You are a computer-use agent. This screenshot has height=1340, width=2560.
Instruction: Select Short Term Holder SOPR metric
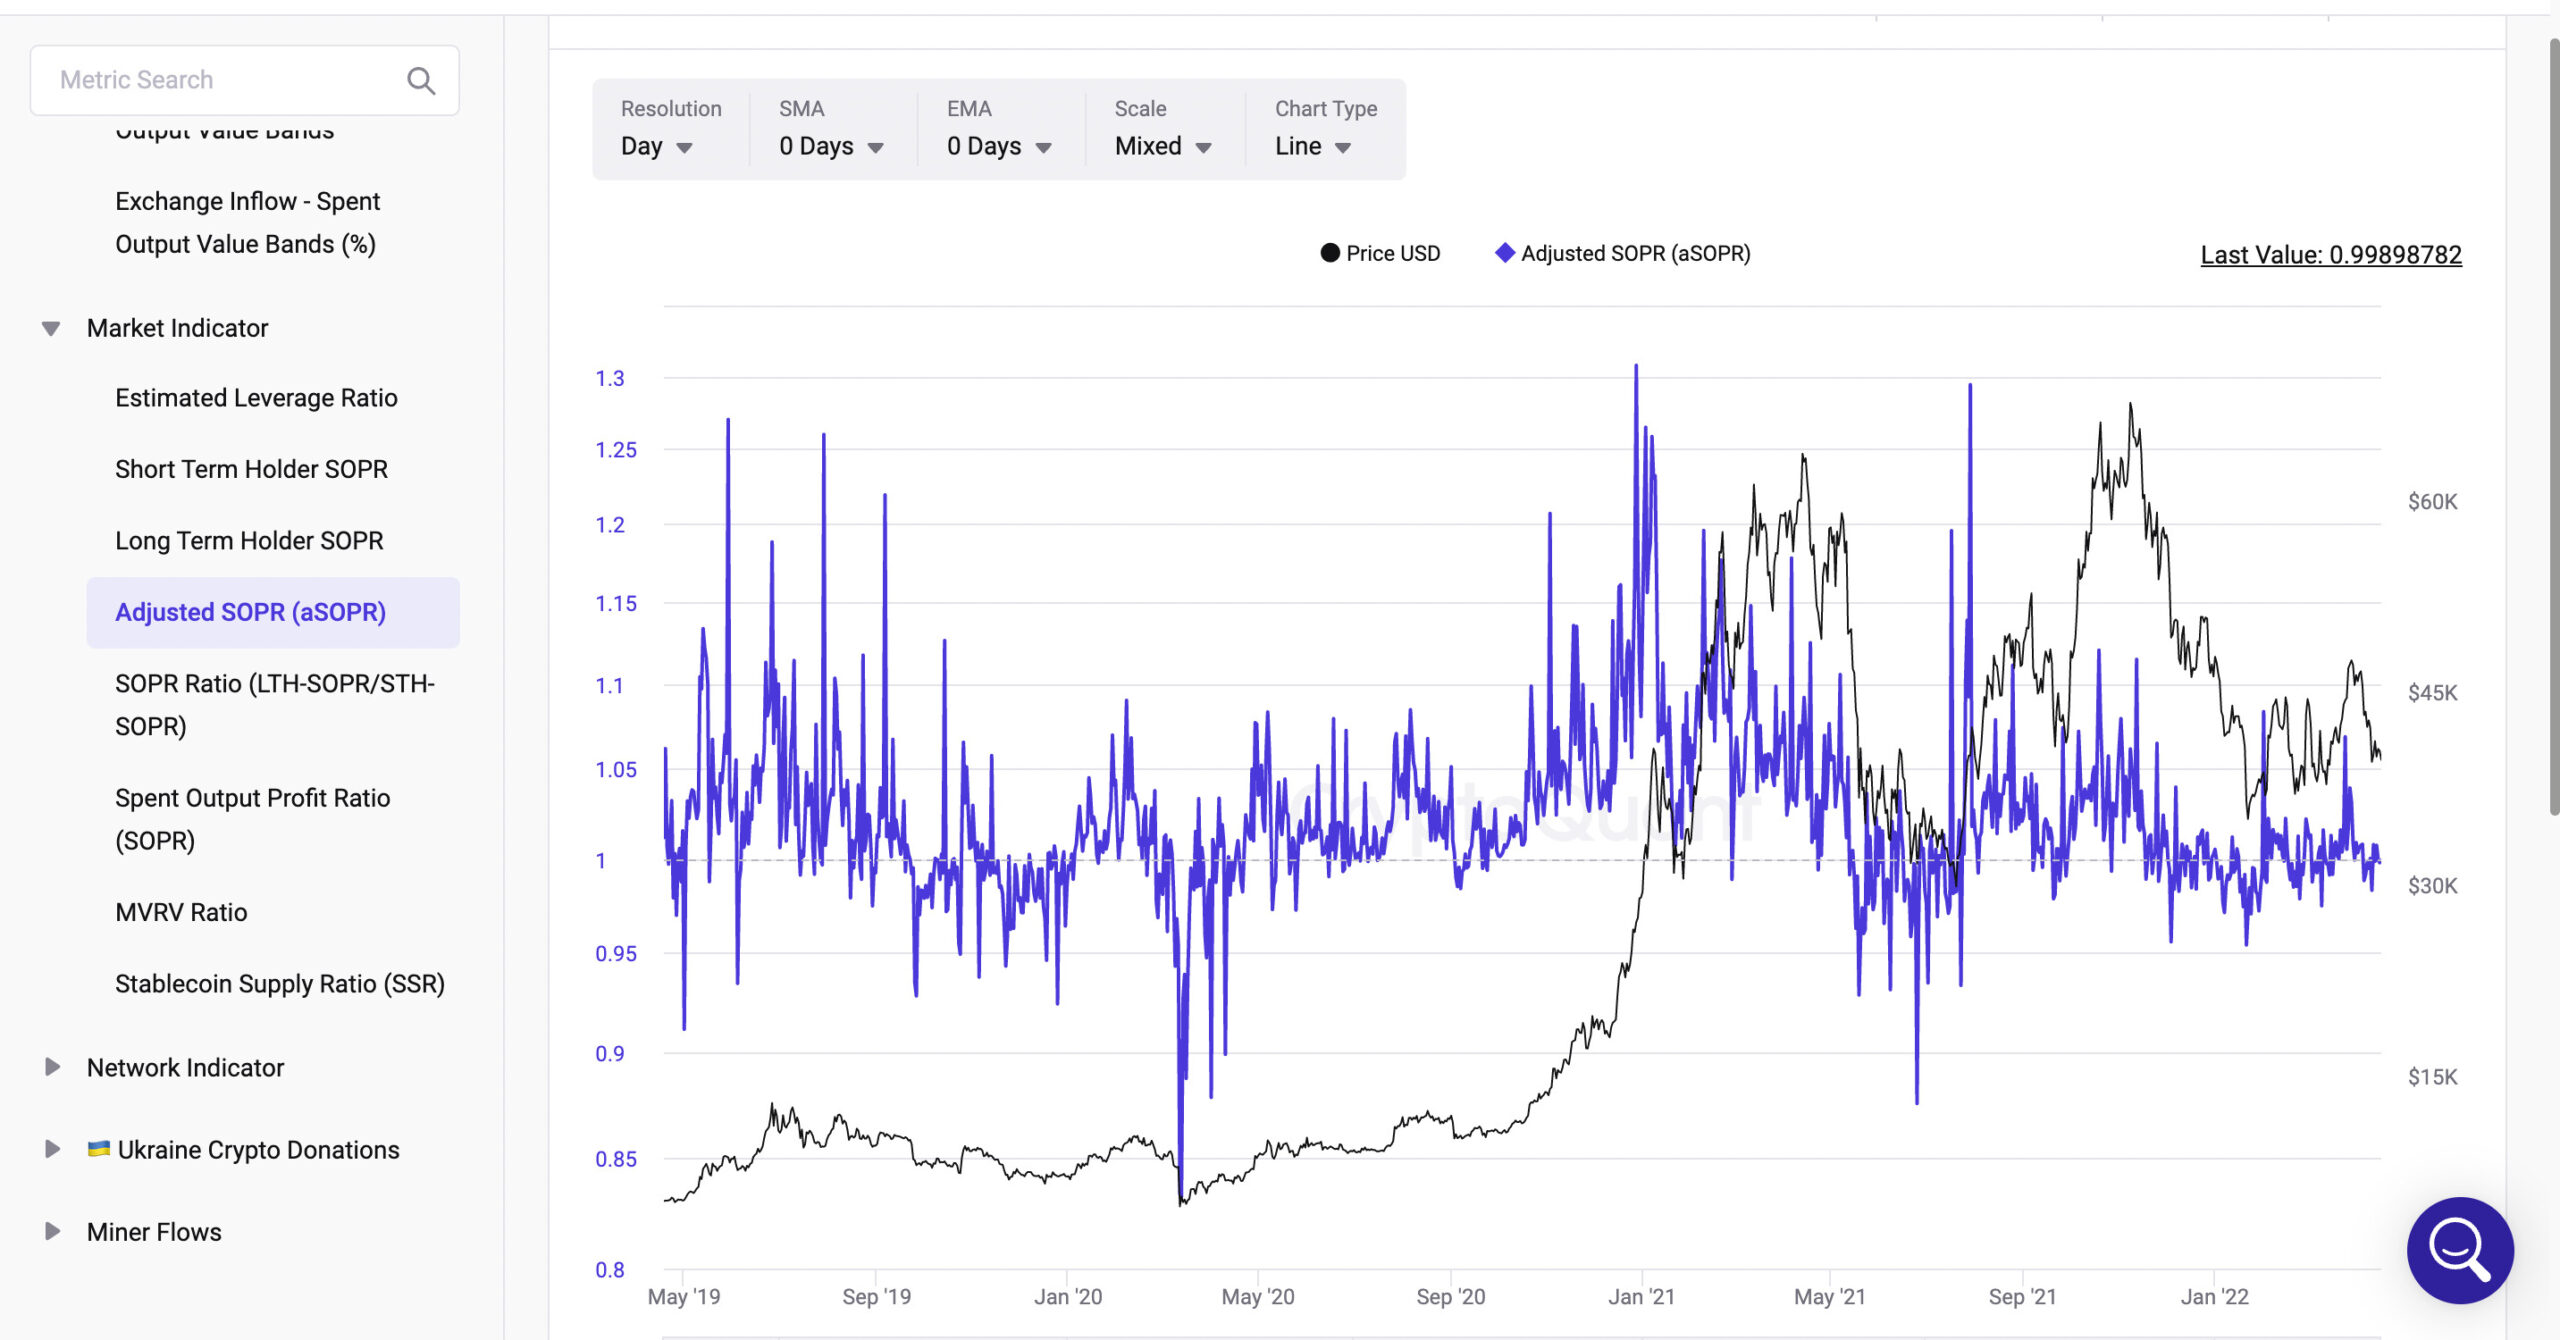[x=251, y=469]
